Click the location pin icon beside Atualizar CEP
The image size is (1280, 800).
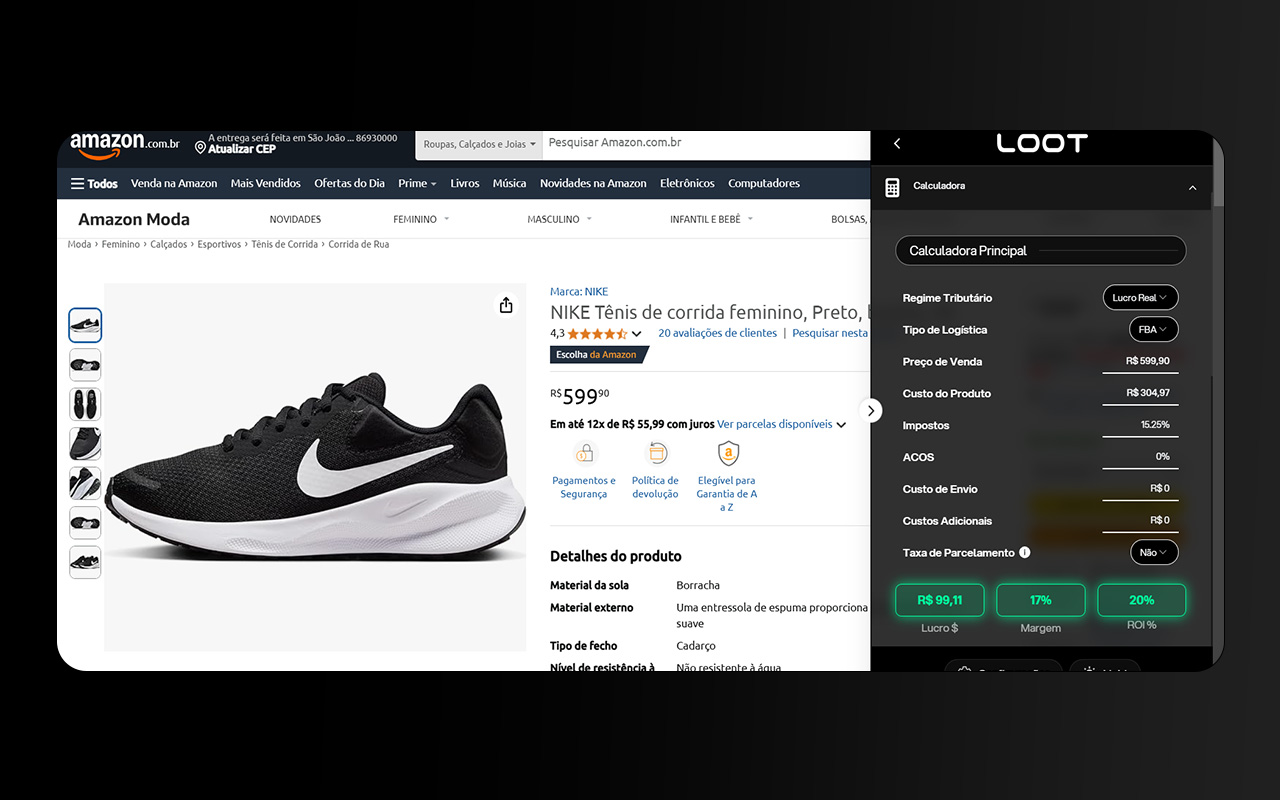tap(200, 148)
